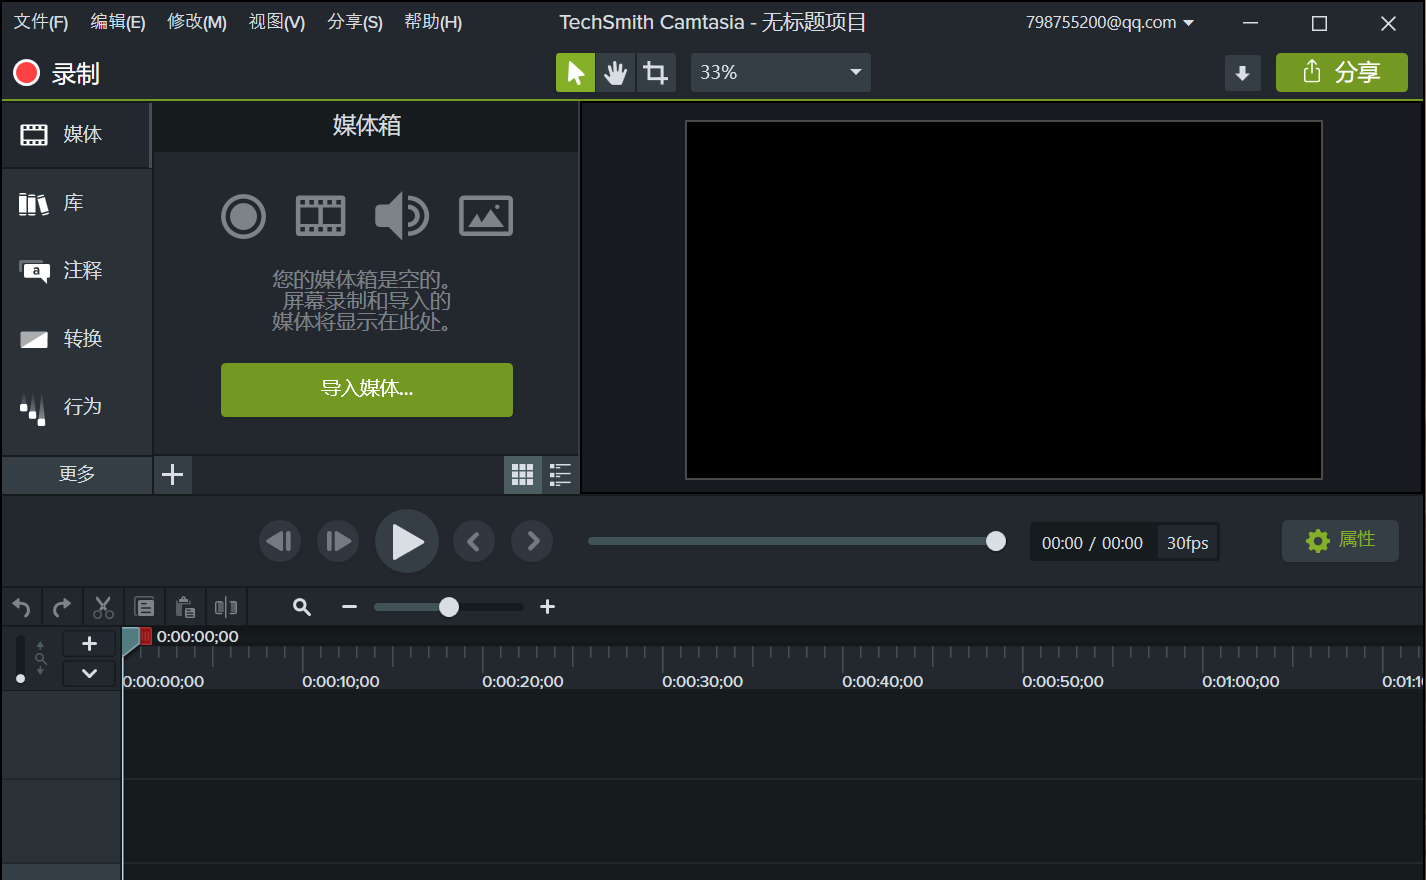Click the 30fps frame rate label
Viewport: 1426px width, 880px height.
tap(1188, 543)
